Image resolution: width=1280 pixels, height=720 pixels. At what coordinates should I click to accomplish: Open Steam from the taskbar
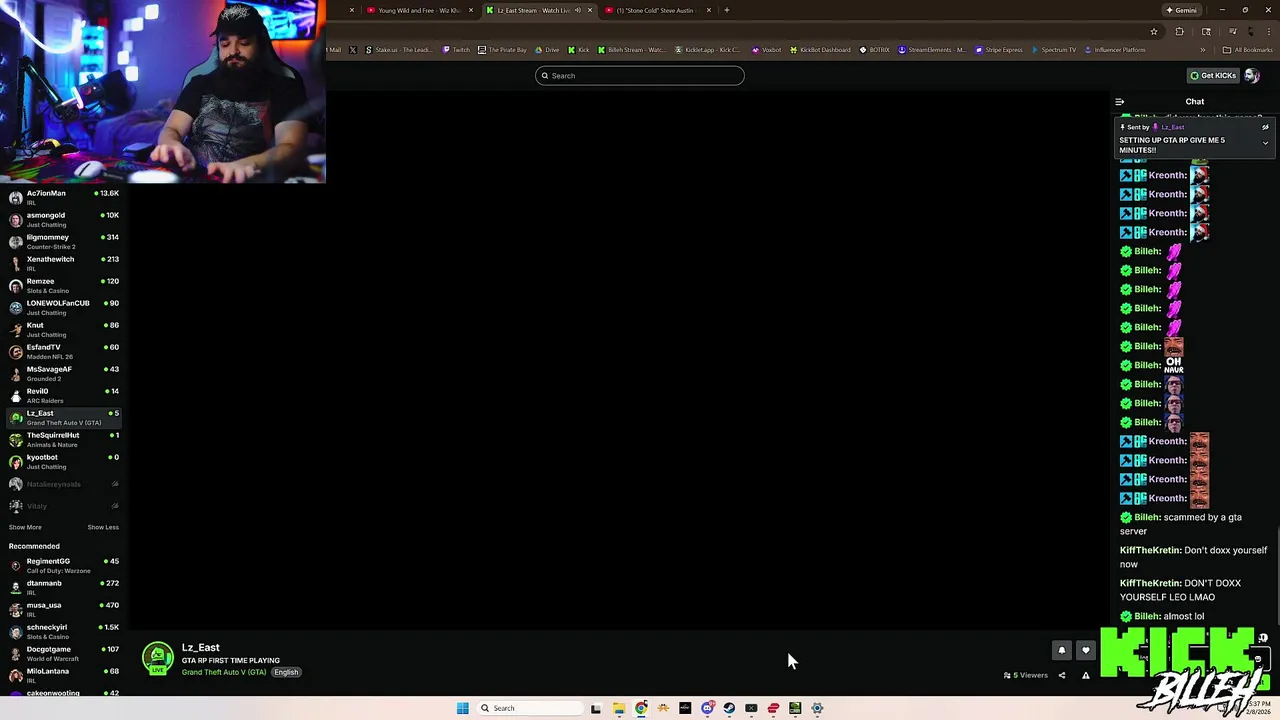coord(729,708)
